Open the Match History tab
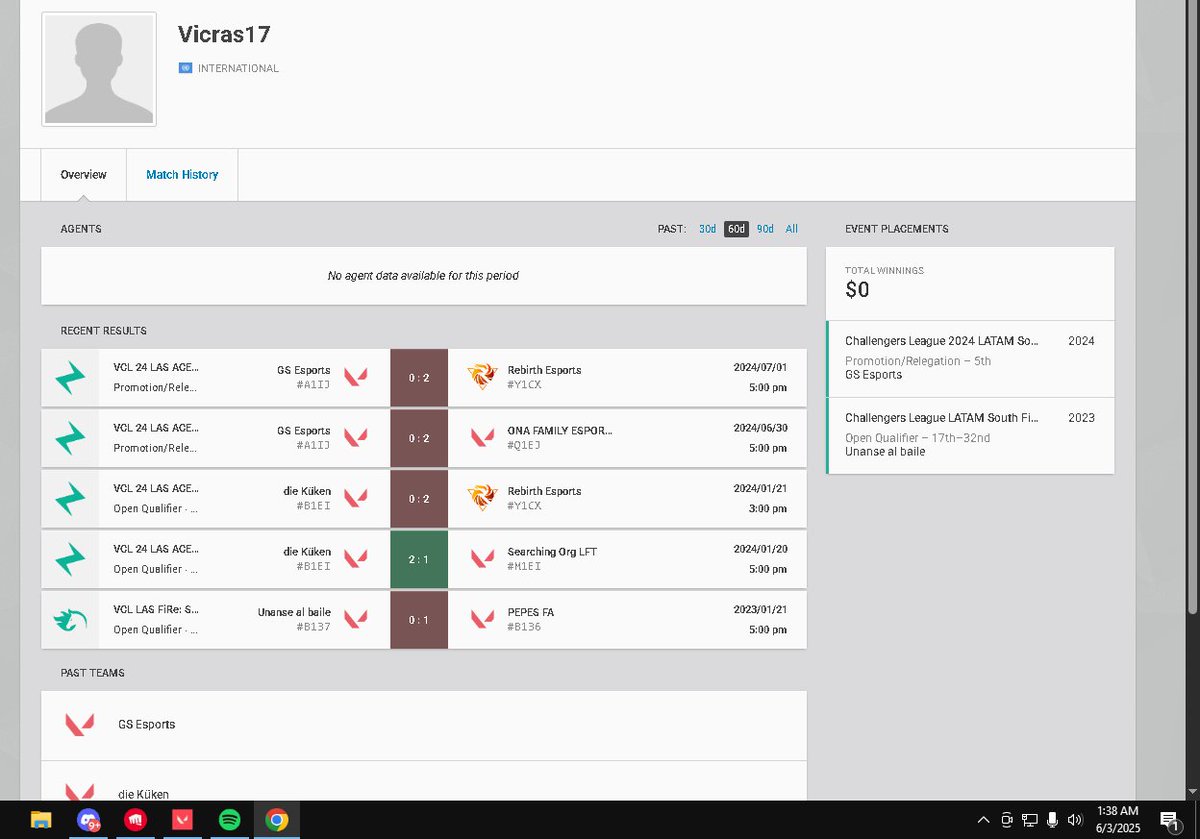This screenshot has height=839, width=1200. pos(182,175)
